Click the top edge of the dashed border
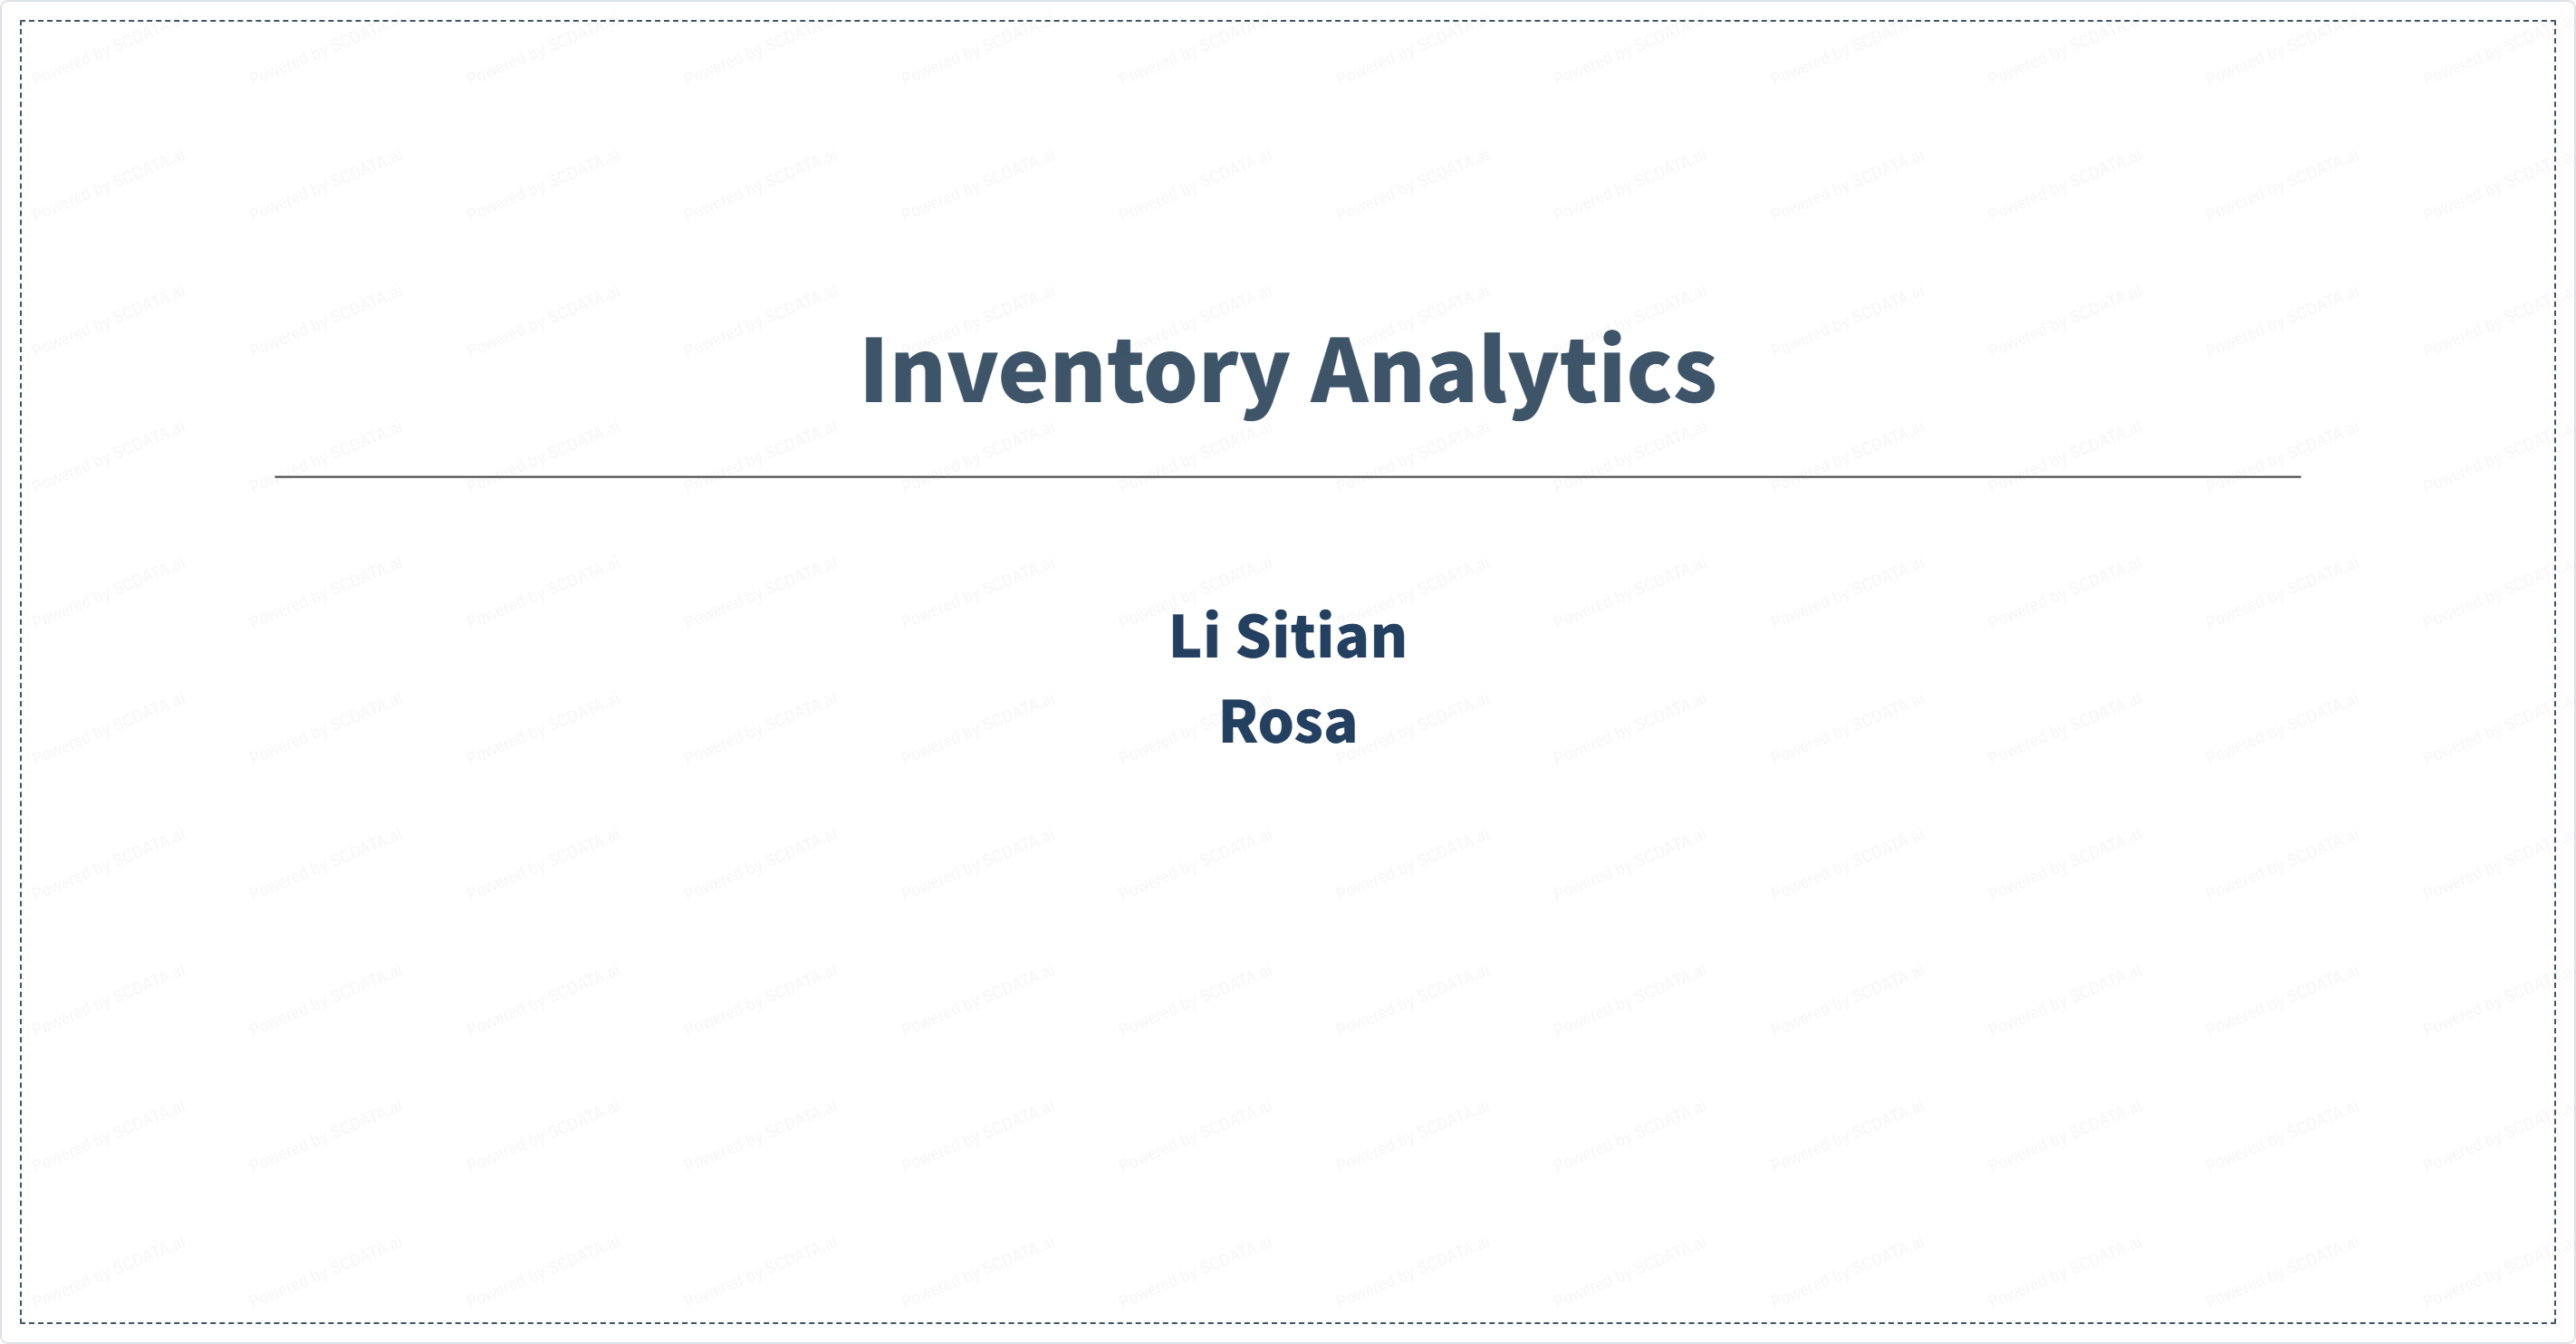The image size is (2576, 1344). pyautogui.click(x=1288, y=21)
